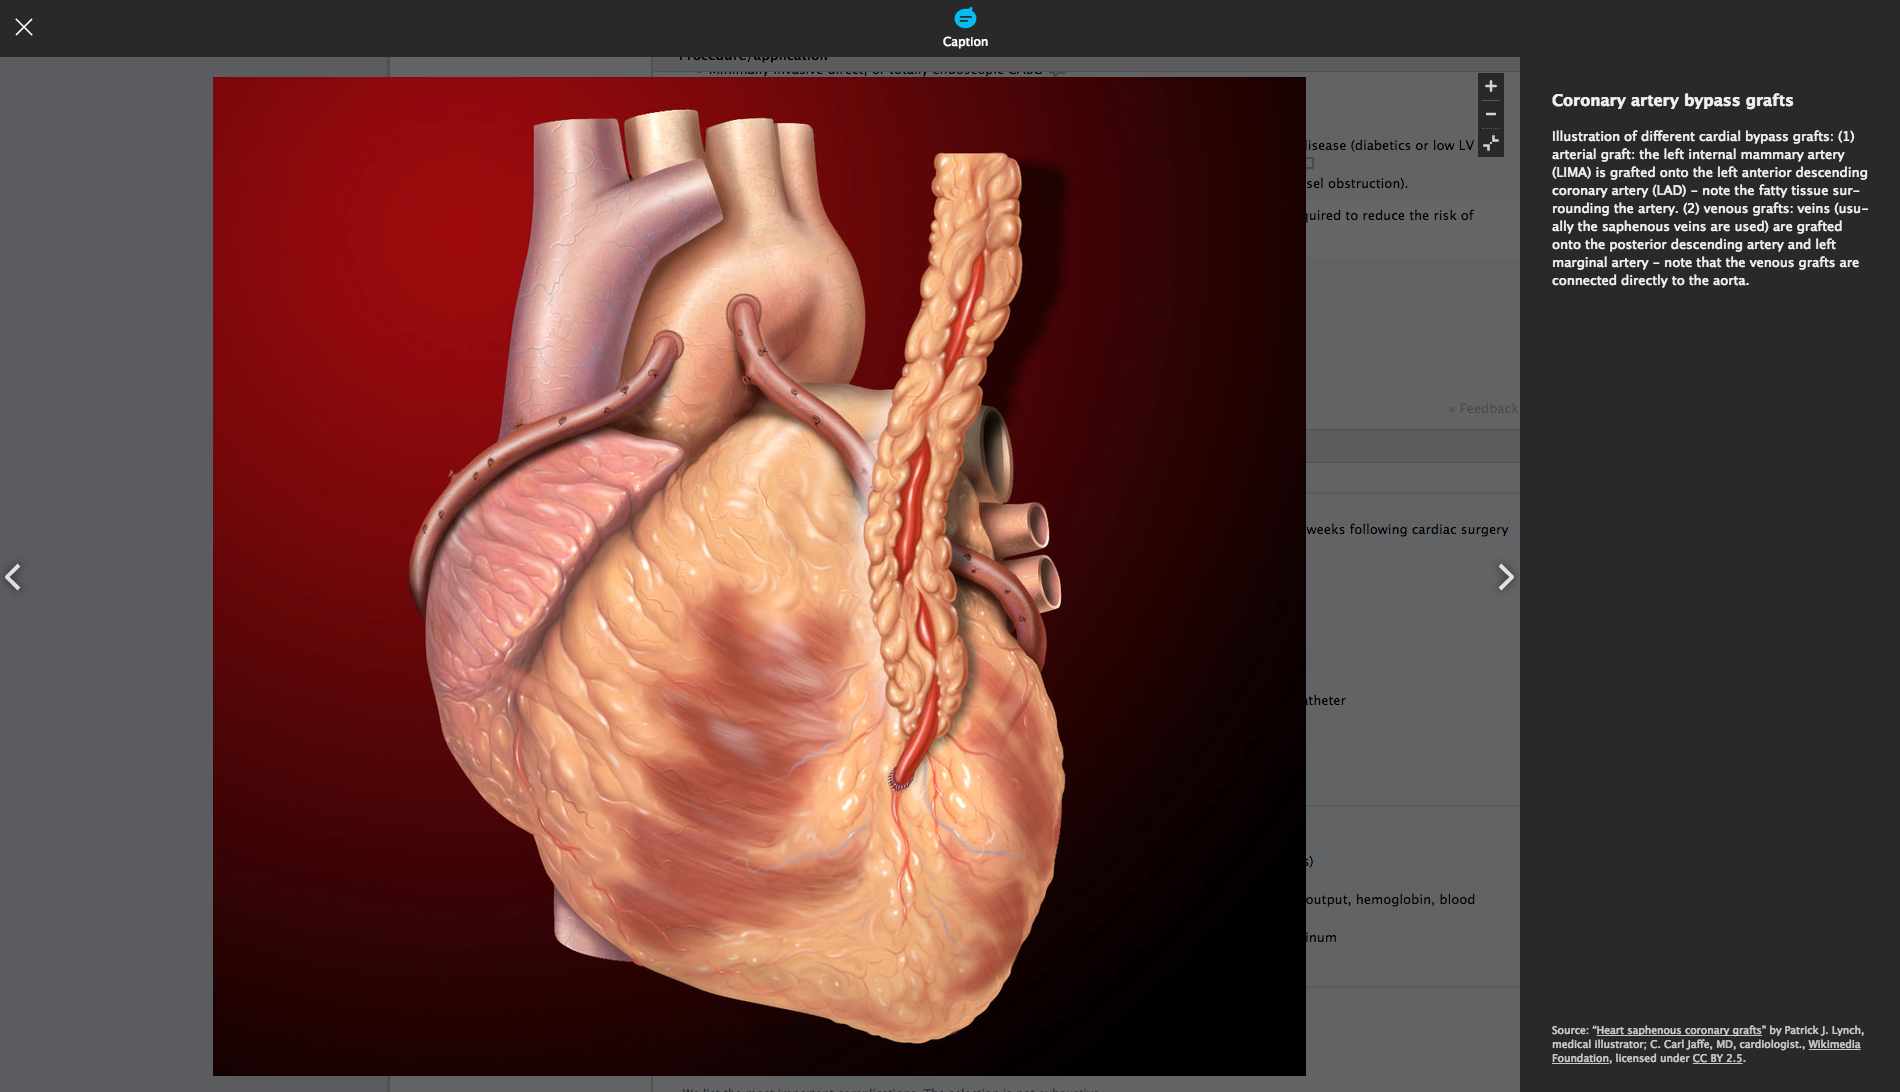Image resolution: width=1900 pixels, height=1092 pixels.
Task: Open the Heart saphenous coronary grafts link
Action: pos(1678,1030)
